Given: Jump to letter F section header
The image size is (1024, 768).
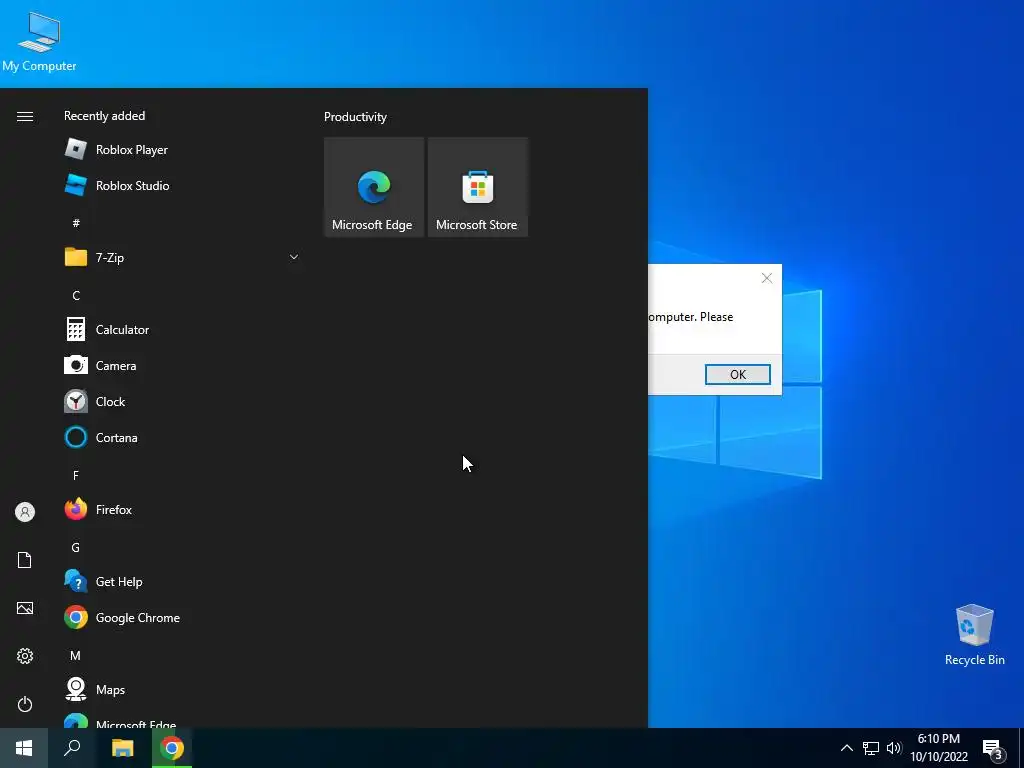Looking at the screenshot, I should click(x=76, y=475).
